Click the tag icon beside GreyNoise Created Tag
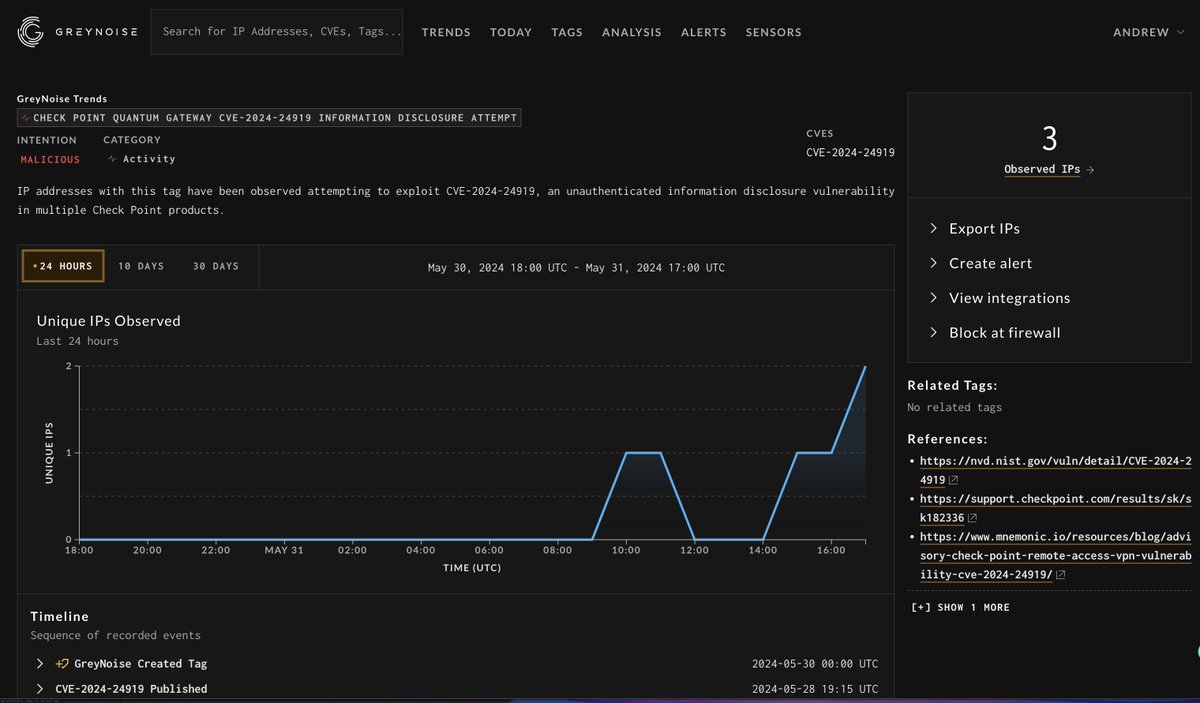Screen dimensions: 1200x703 62,663
